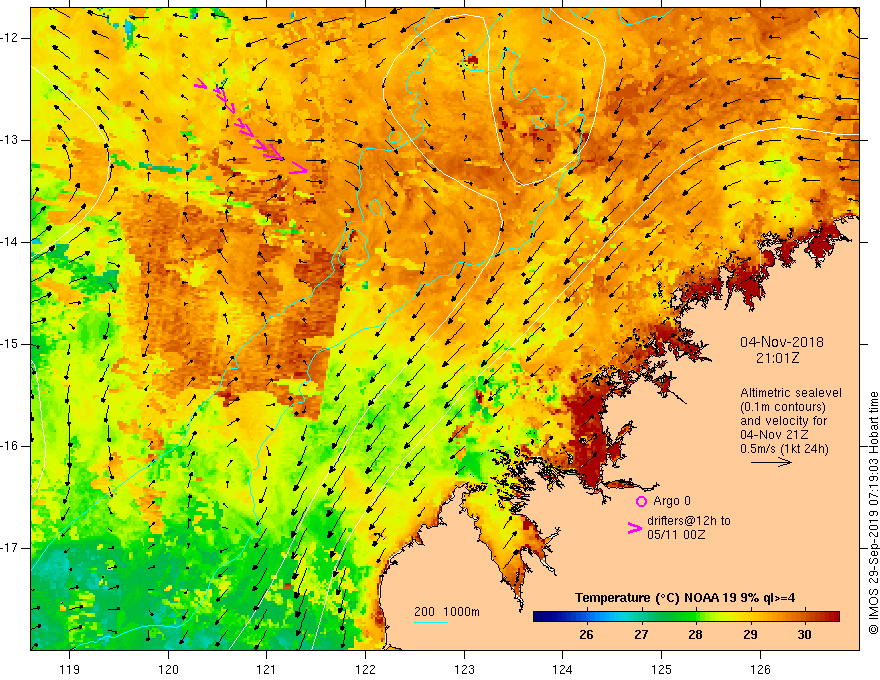The height and width of the screenshot is (680, 880).
Task: Click the longitude axis label 125
Action: coord(662,669)
